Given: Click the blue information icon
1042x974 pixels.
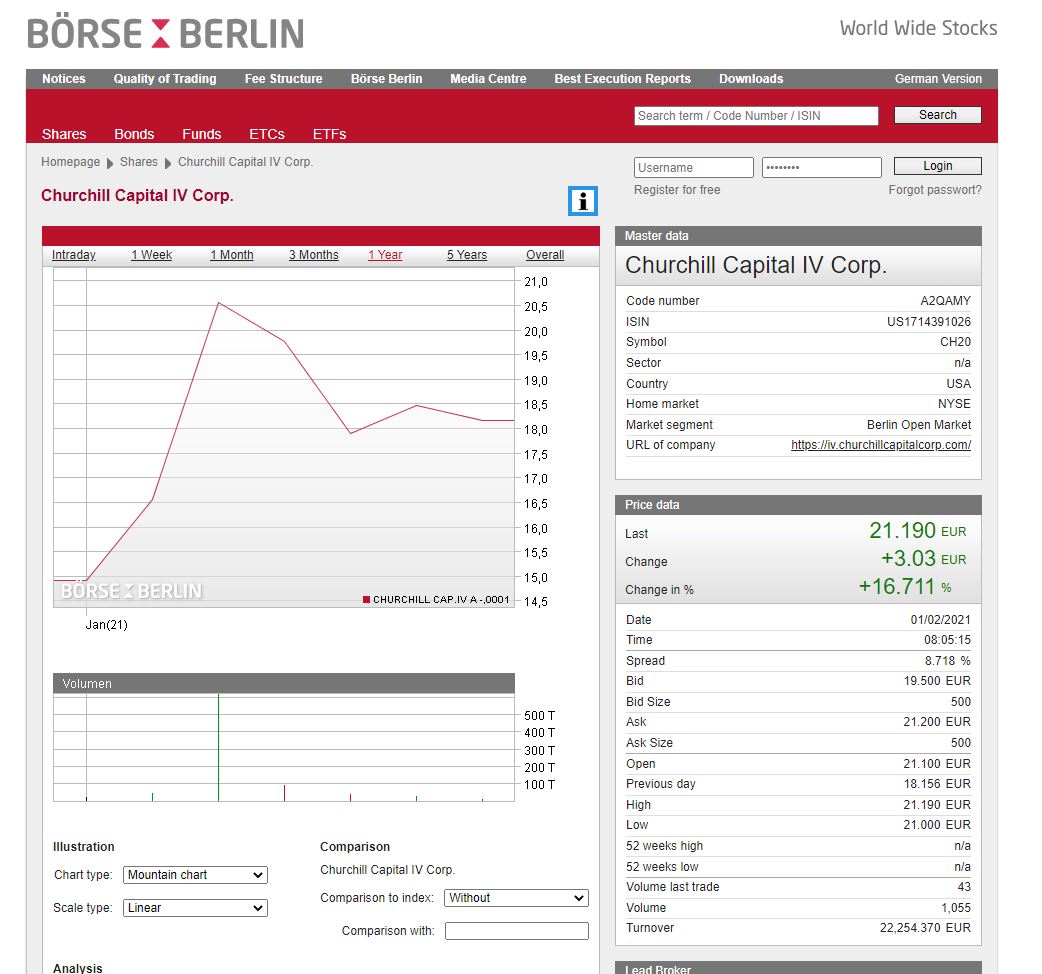Looking at the screenshot, I should 583,201.
